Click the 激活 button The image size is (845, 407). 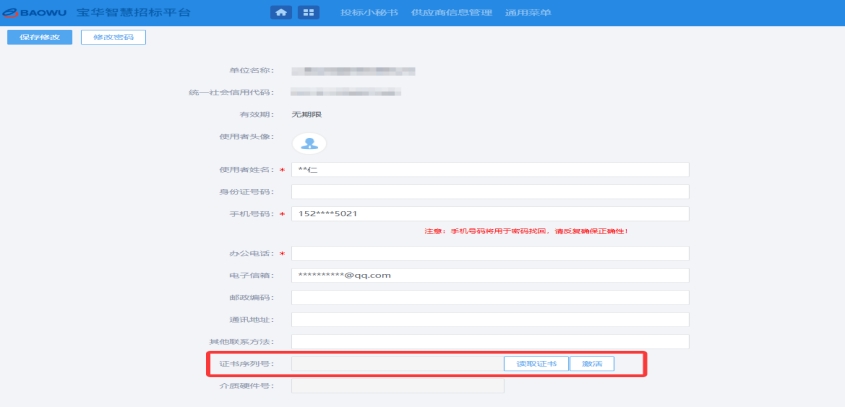click(x=592, y=364)
